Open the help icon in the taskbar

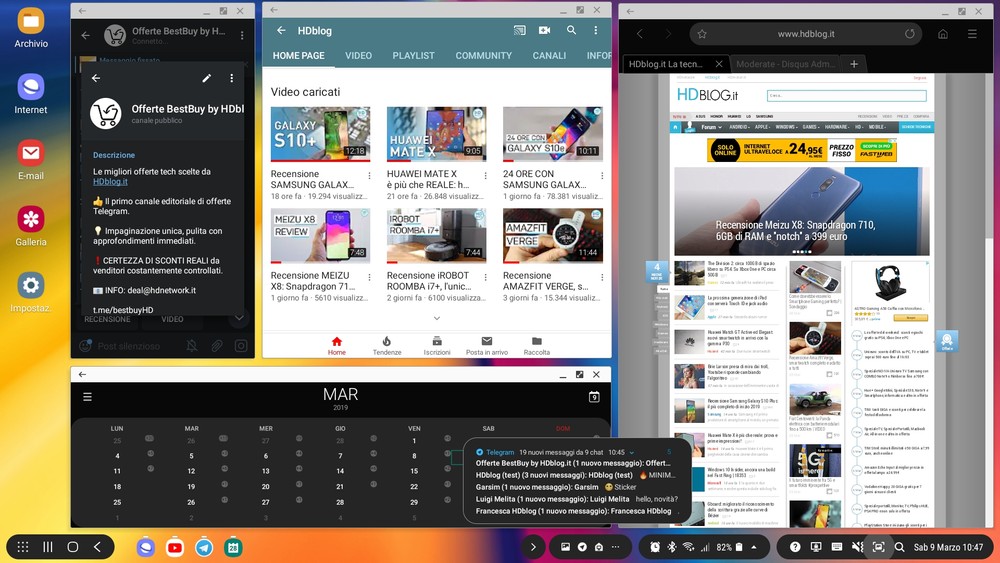[x=795, y=547]
